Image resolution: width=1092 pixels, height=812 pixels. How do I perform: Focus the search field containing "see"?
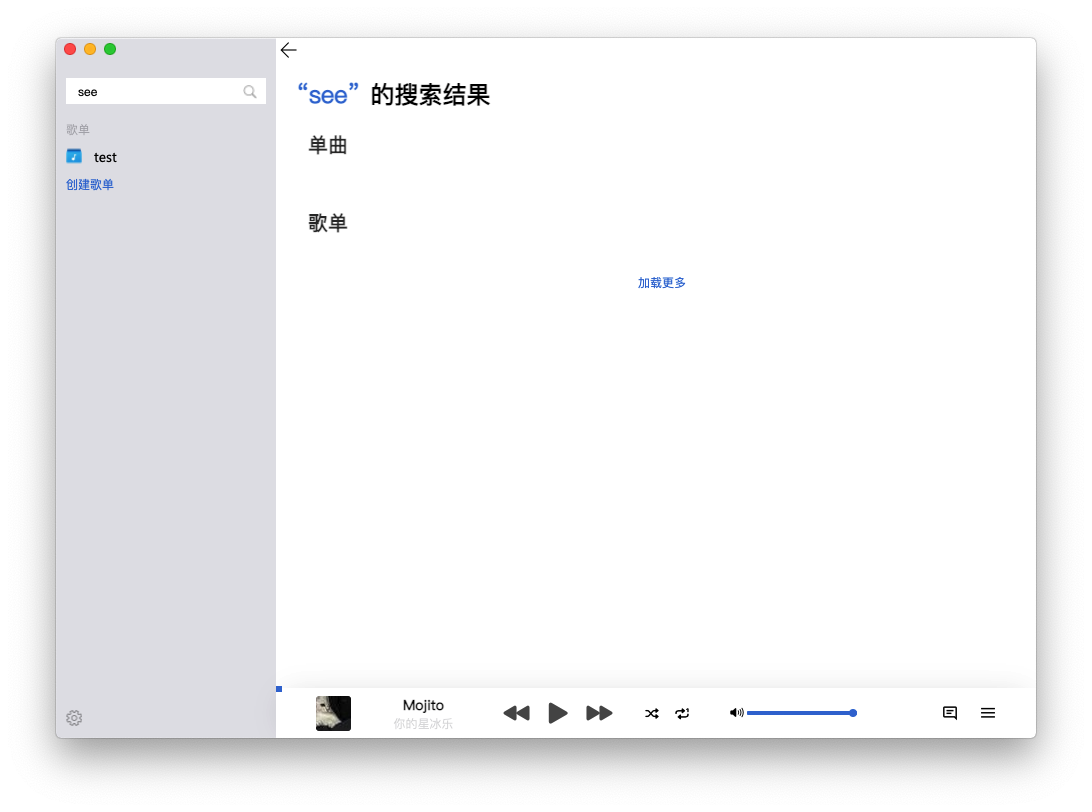pyautogui.click(x=166, y=91)
